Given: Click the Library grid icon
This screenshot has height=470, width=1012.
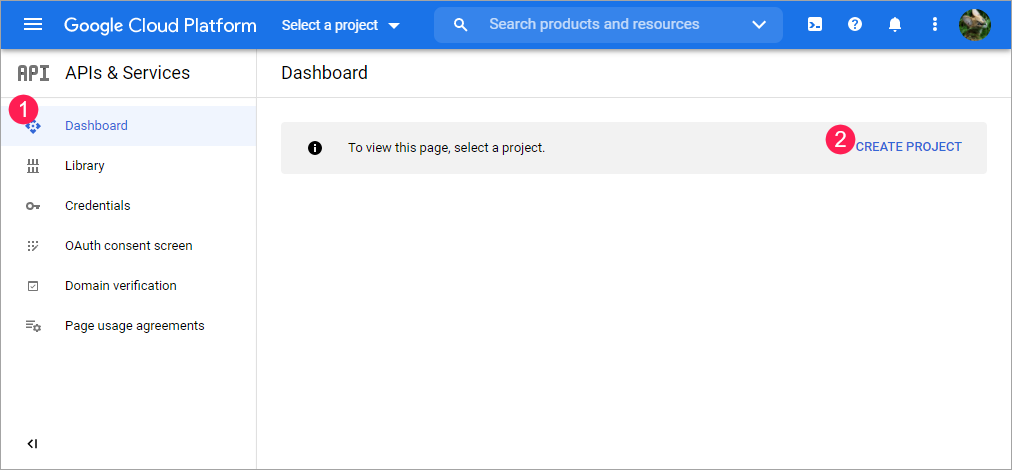Looking at the screenshot, I should pyautogui.click(x=33, y=166).
